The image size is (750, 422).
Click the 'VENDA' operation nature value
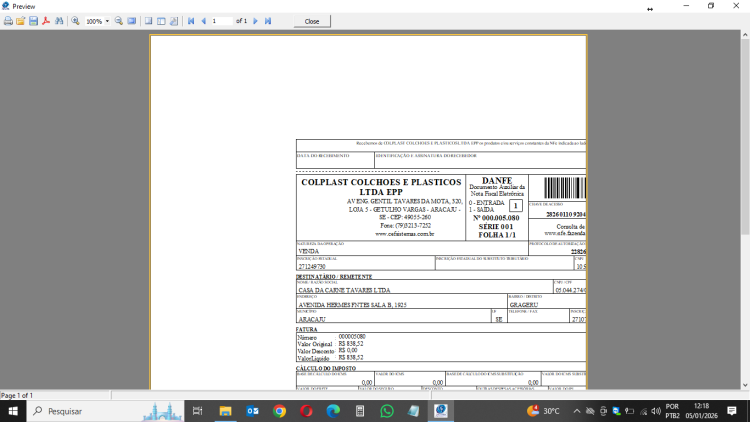coord(309,251)
